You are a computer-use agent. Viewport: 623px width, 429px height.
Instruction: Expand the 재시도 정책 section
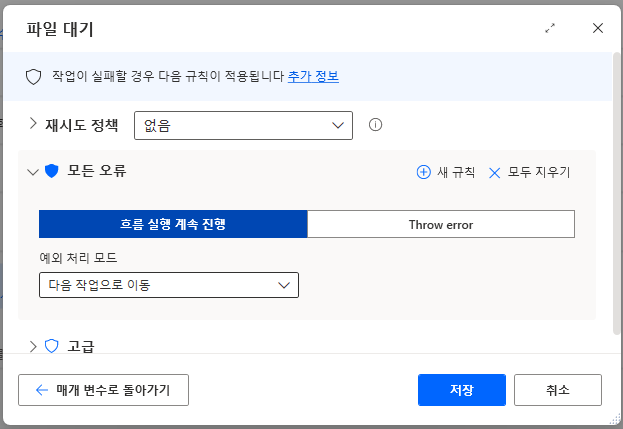coord(33,124)
